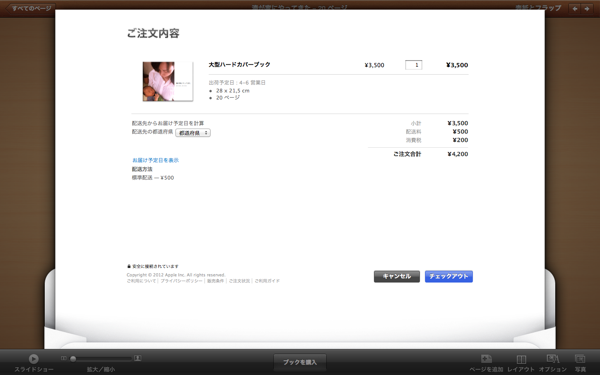600x375 pixels.
Task: Start the slideshow with the play icon
Action: [33, 359]
